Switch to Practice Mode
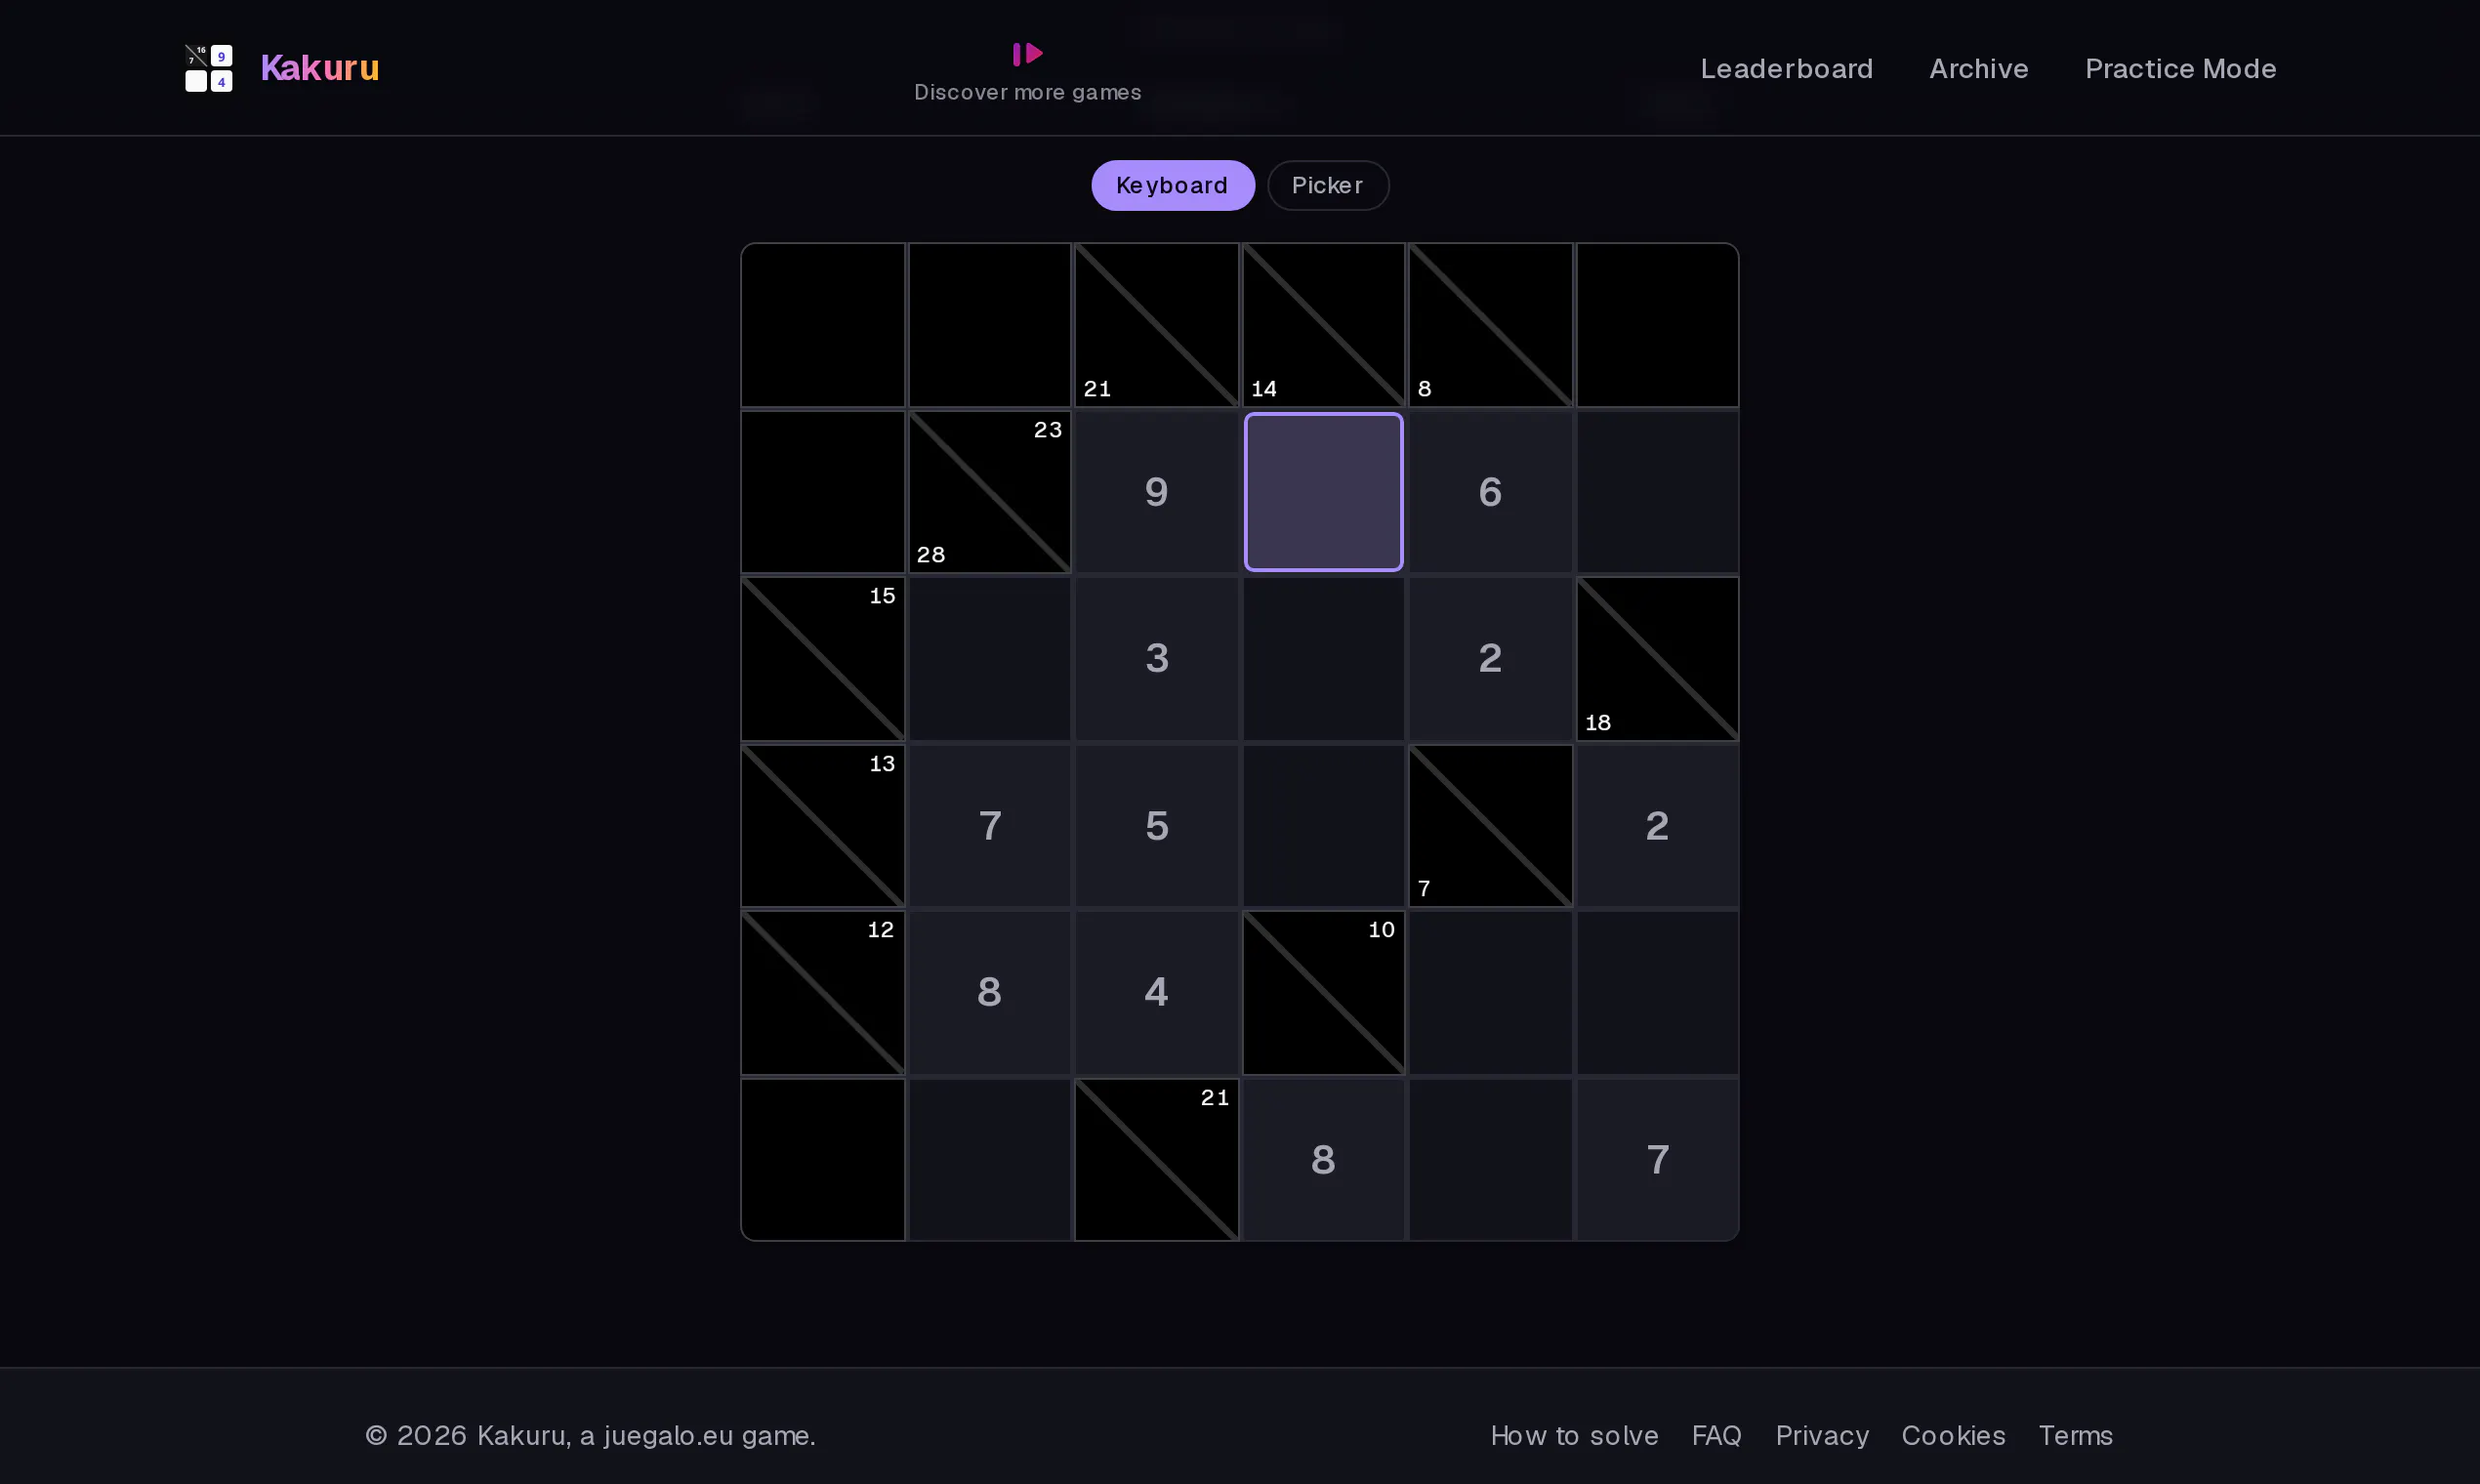 coord(2181,68)
